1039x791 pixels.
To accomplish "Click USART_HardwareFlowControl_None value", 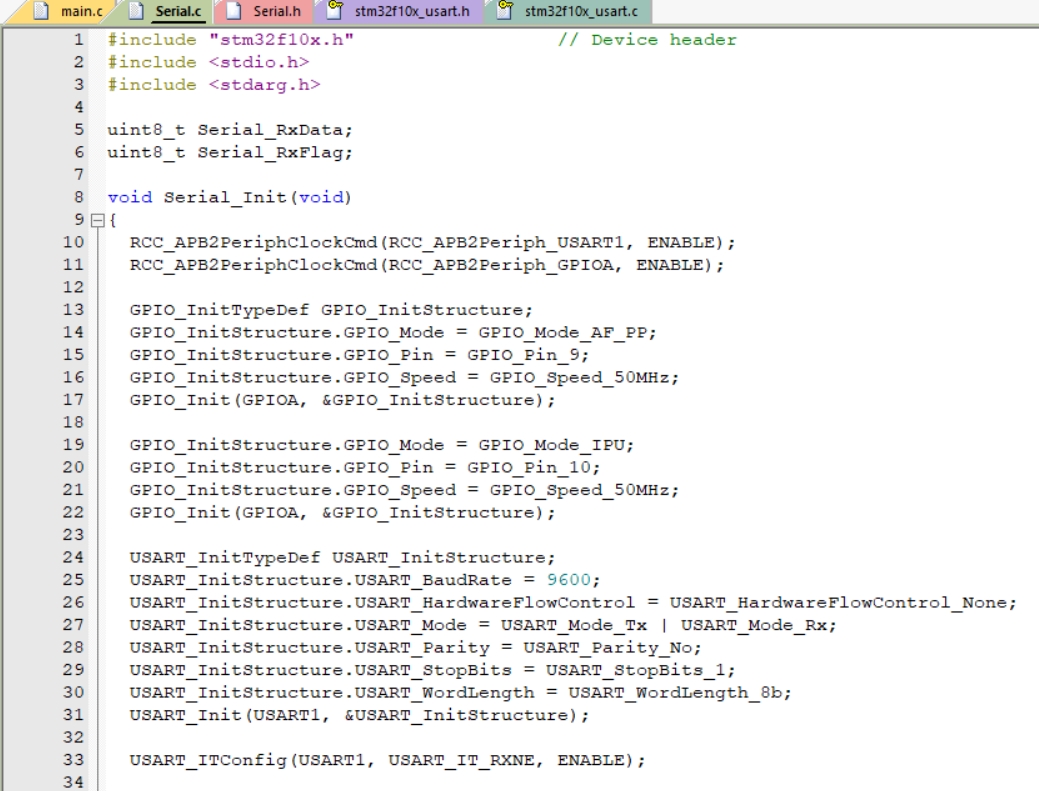I will click(x=838, y=603).
